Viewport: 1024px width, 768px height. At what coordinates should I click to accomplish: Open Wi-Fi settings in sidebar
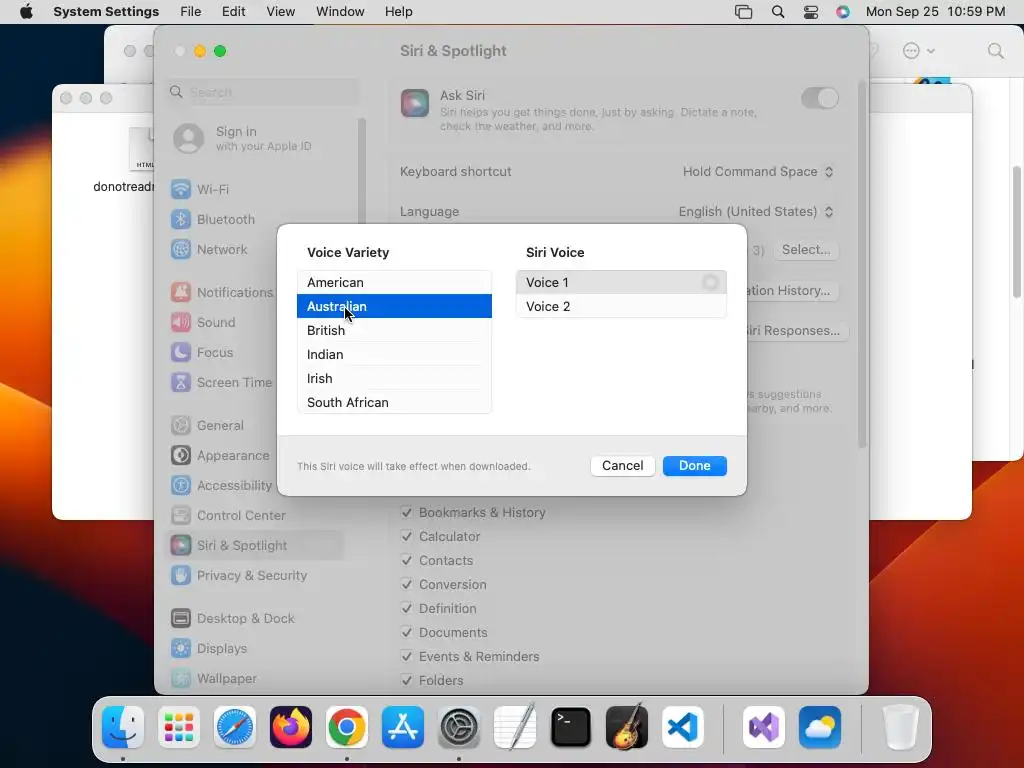point(256,189)
